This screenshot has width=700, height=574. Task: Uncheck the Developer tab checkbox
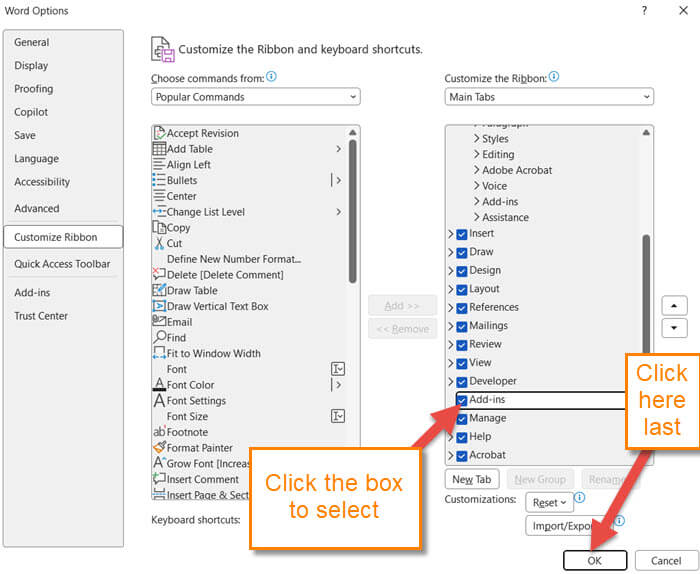click(x=462, y=381)
